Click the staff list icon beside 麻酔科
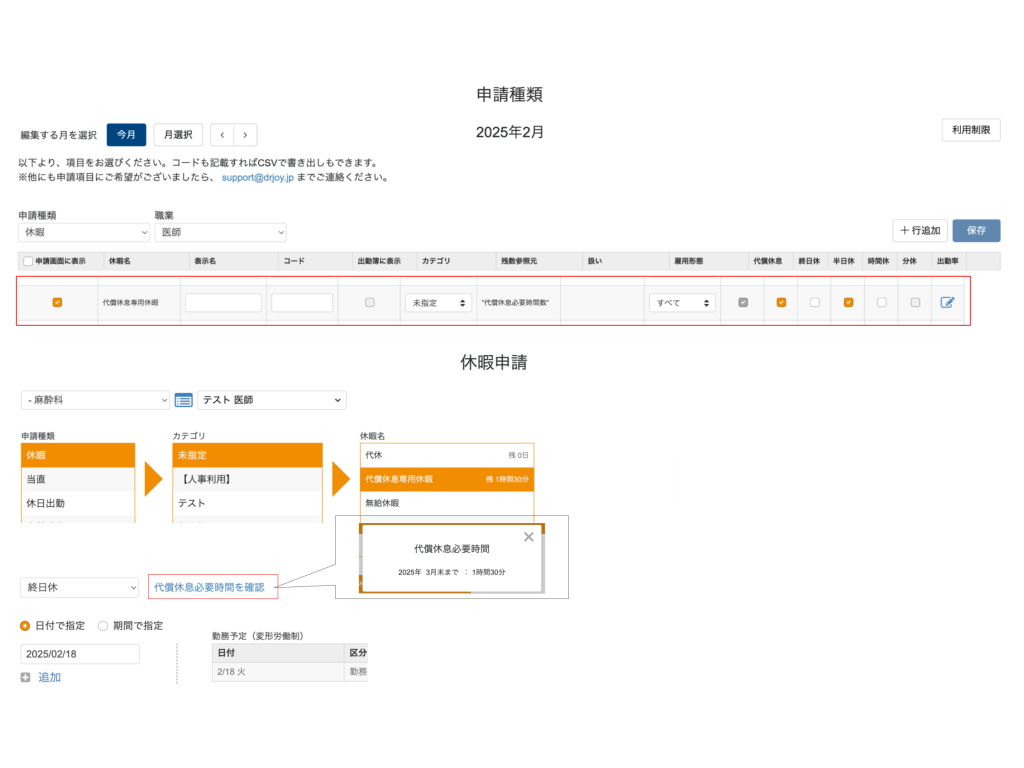This screenshot has width=1024, height=768. coord(183,400)
